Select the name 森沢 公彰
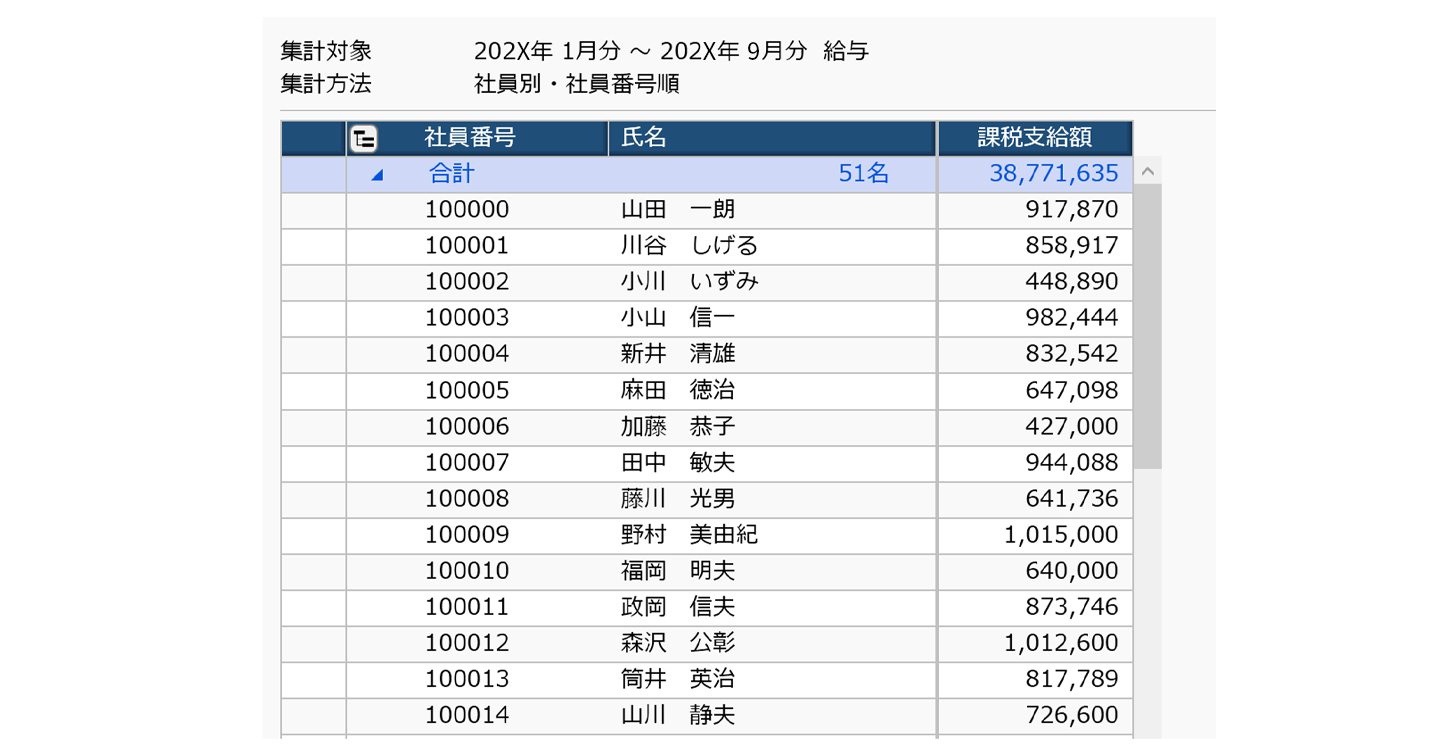1456x747 pixels. point(677,643)
